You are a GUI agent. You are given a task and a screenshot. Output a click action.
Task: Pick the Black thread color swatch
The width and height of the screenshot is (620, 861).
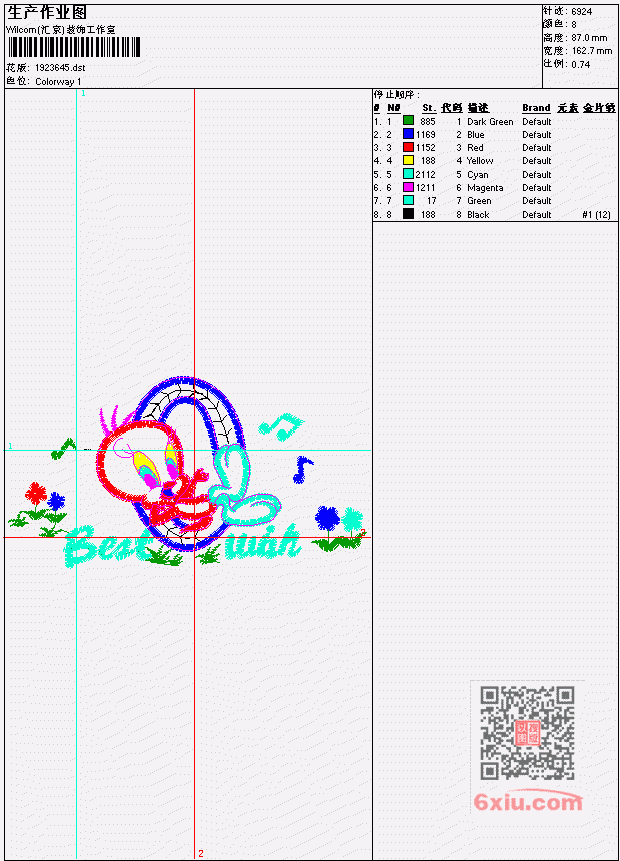point(408,214)
